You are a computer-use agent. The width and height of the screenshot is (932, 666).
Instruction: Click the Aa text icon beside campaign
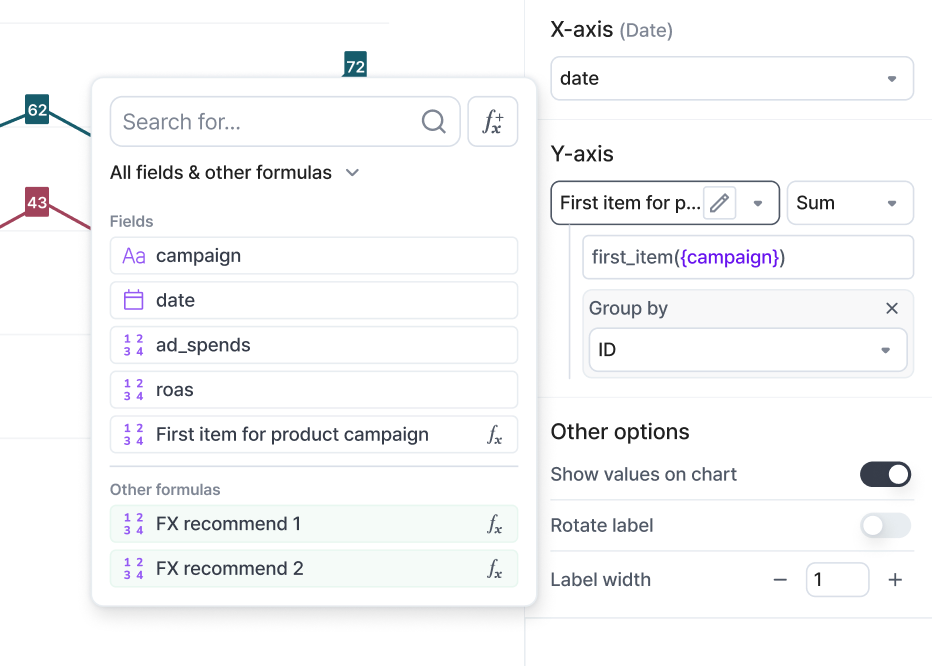click(133, 256)
